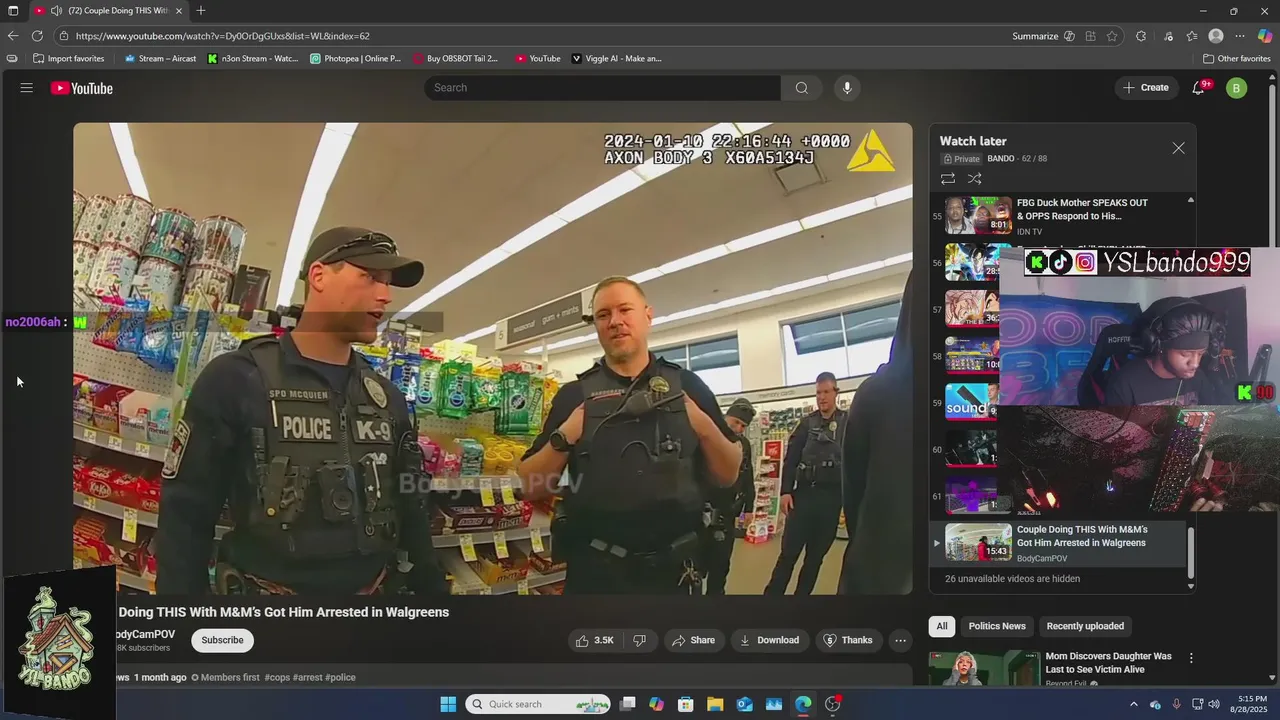Go to the YouTube home logo
Screen dimensions: 1280x720
click(x=82, y=88)
